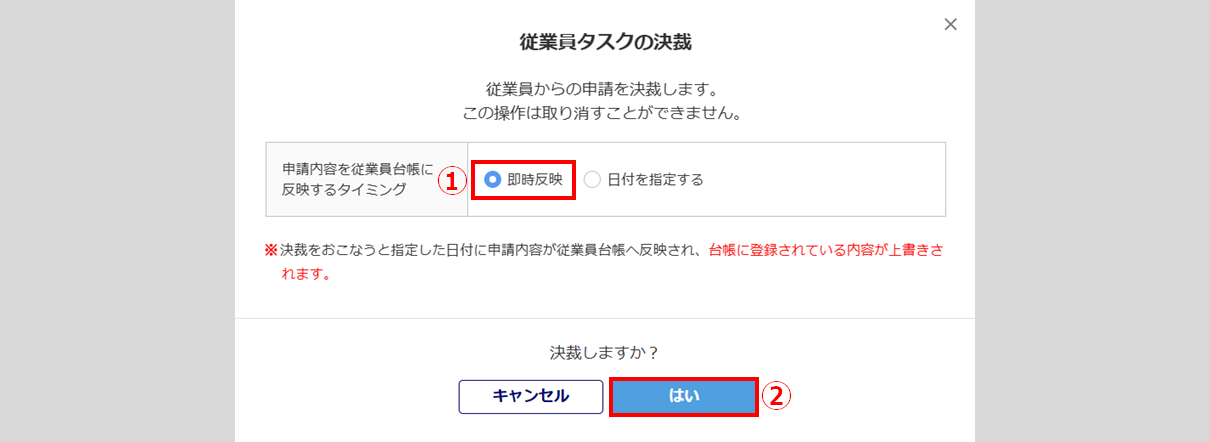Click the red text 台帳に登録されている内容が上書き
Screen dimensions: 1210x442
[x=820, y=249]
